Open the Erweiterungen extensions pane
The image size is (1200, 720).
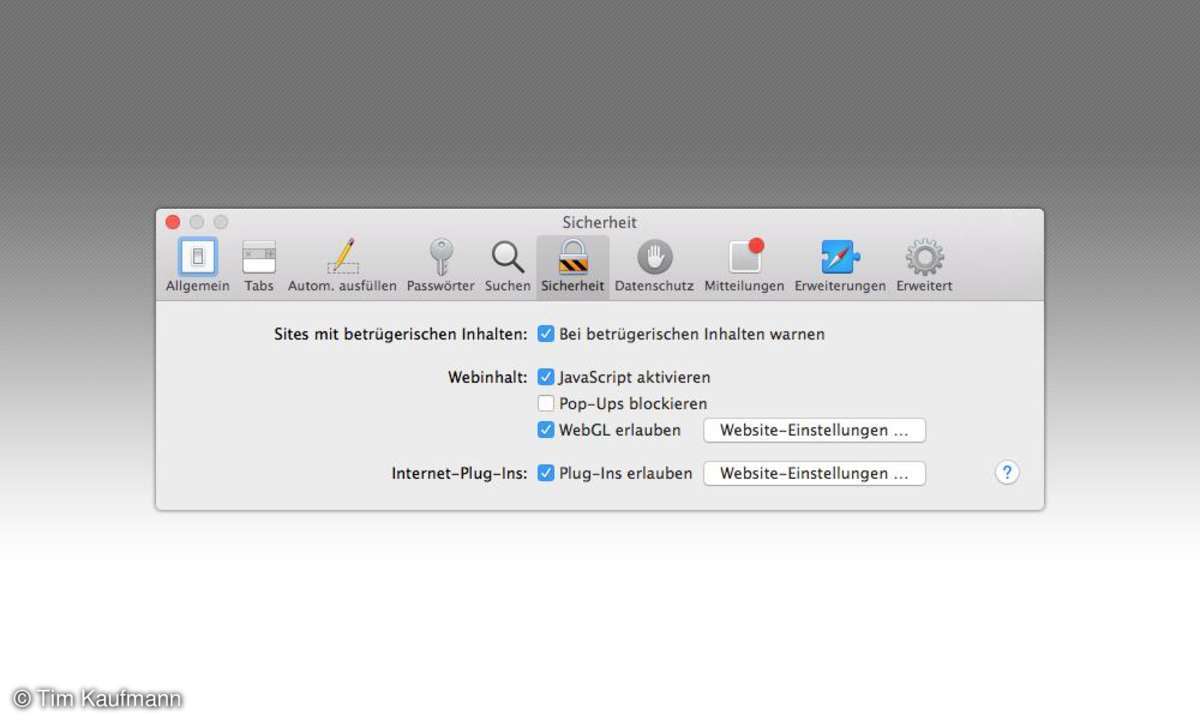[x=840, y=265]
